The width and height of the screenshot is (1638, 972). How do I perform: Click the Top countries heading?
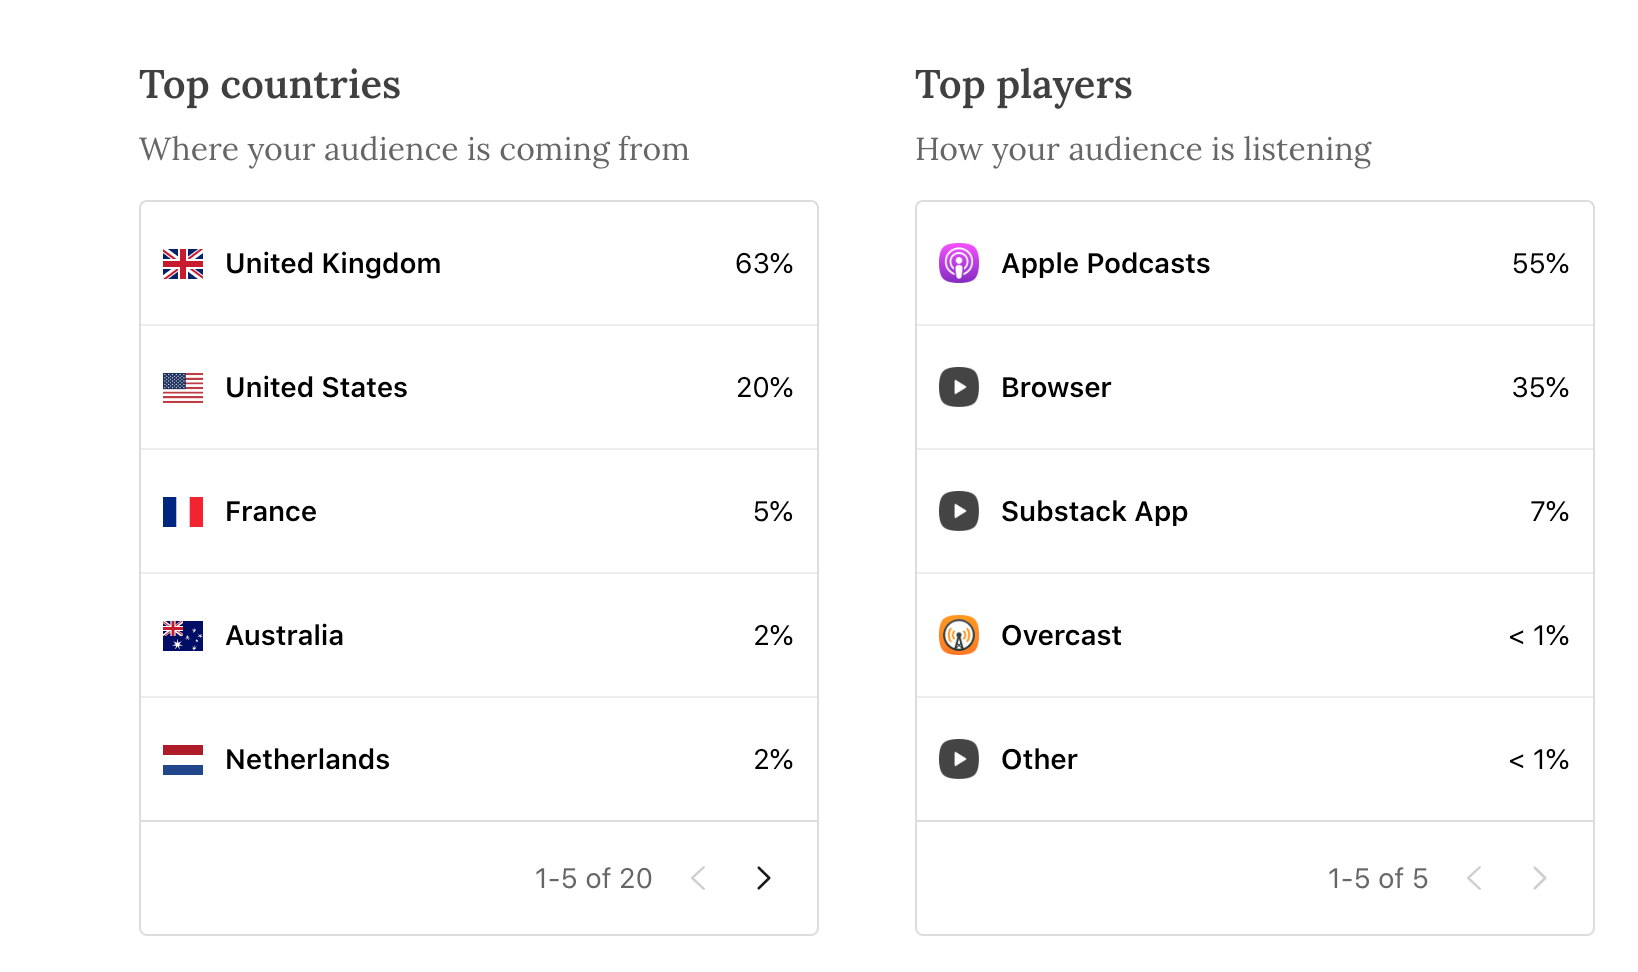270,85
